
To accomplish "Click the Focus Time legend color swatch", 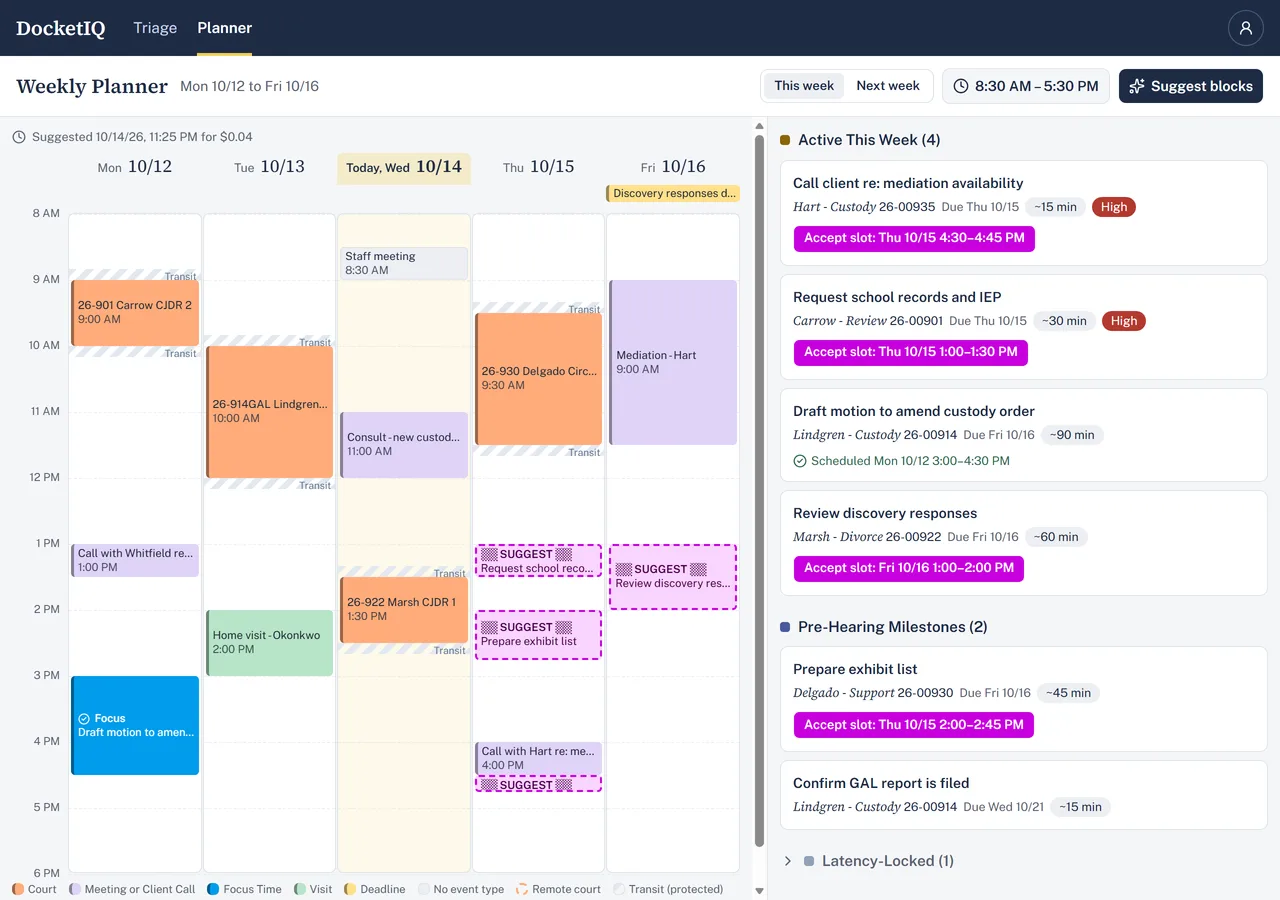I will point(213,889).
